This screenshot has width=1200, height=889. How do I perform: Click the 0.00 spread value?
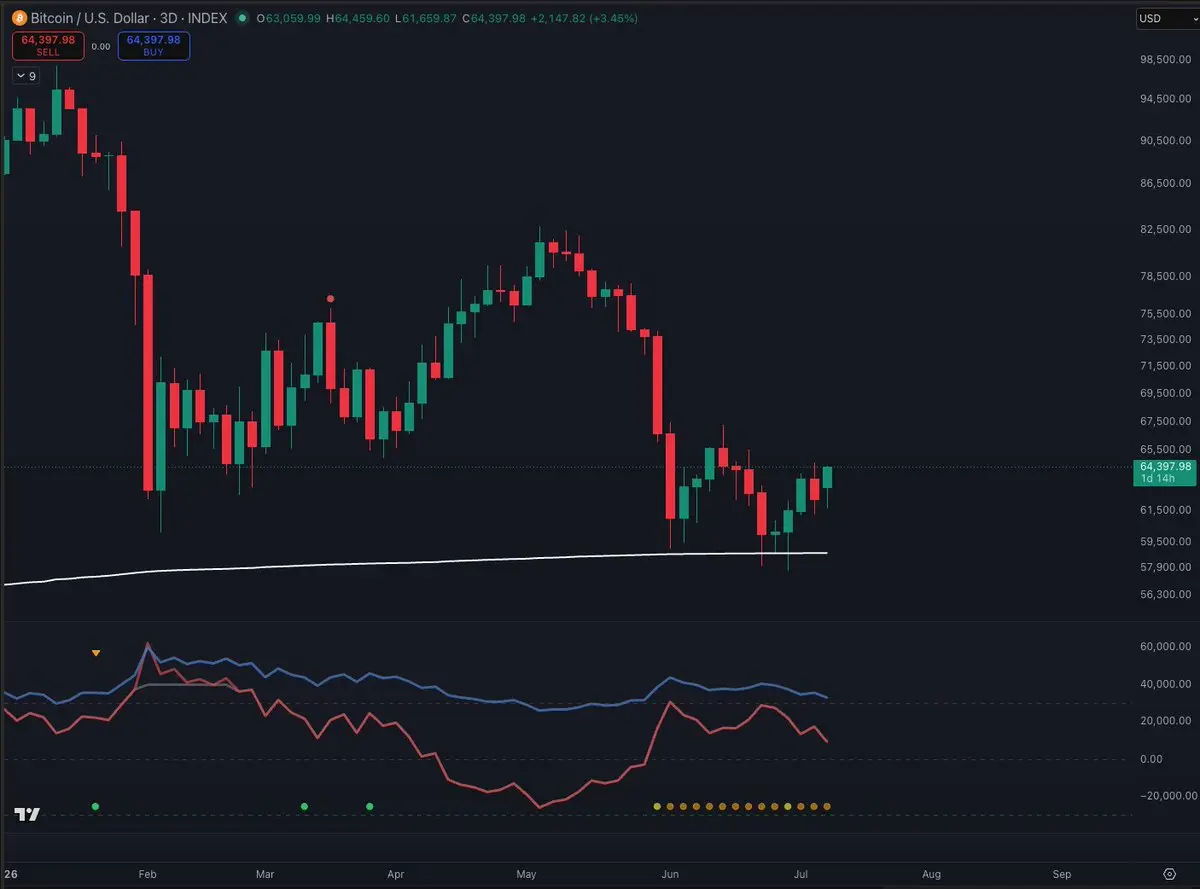pyautogui.click(x=101, y=46)
